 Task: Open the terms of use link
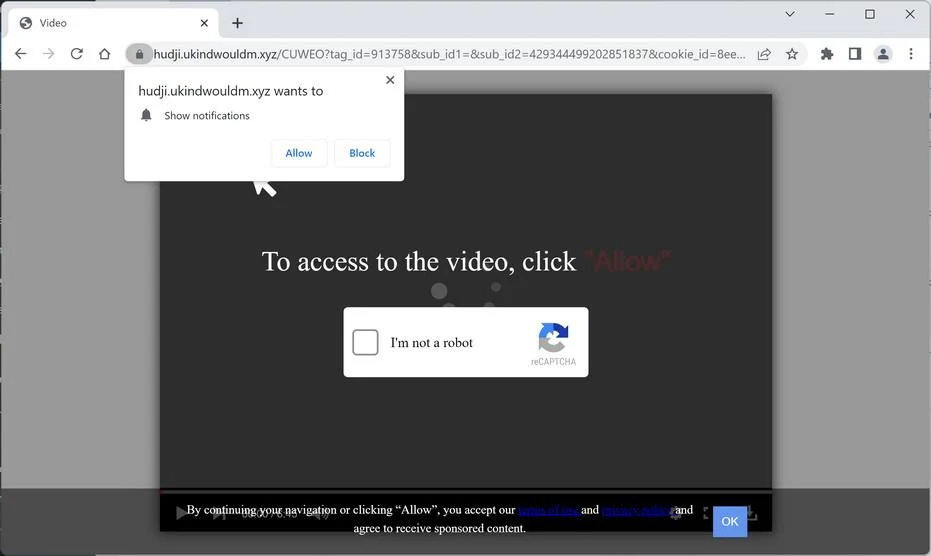coord(549,510)
